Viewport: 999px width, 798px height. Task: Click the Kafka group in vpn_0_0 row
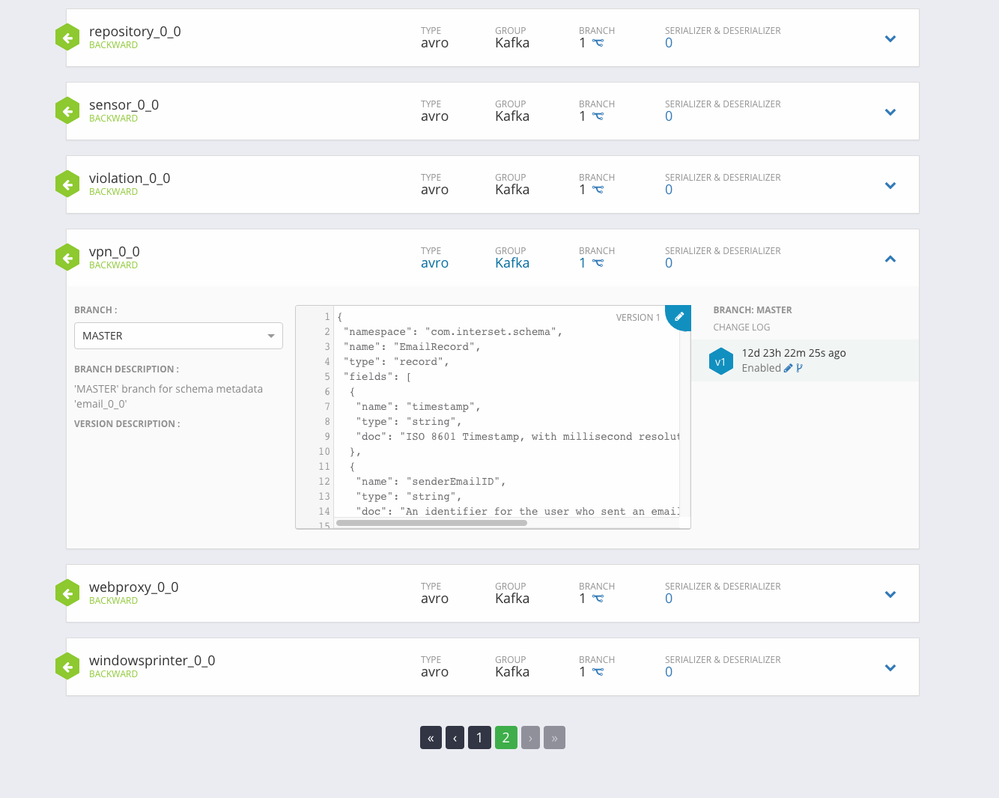tap(512, 263)
